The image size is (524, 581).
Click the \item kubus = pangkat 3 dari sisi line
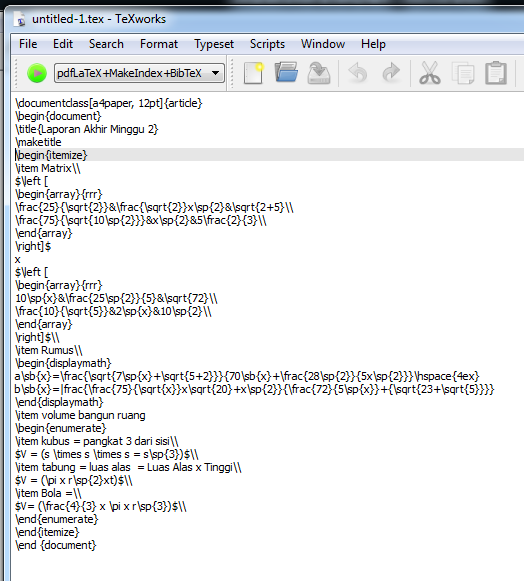[x=97, y=441]
